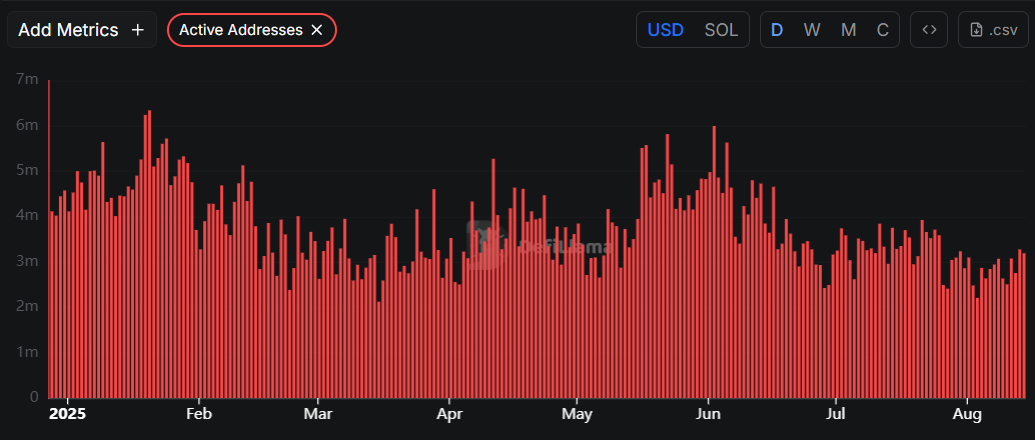Switch denomination to USD
Screen dimensions: 1035x440
tap(665, 30)
